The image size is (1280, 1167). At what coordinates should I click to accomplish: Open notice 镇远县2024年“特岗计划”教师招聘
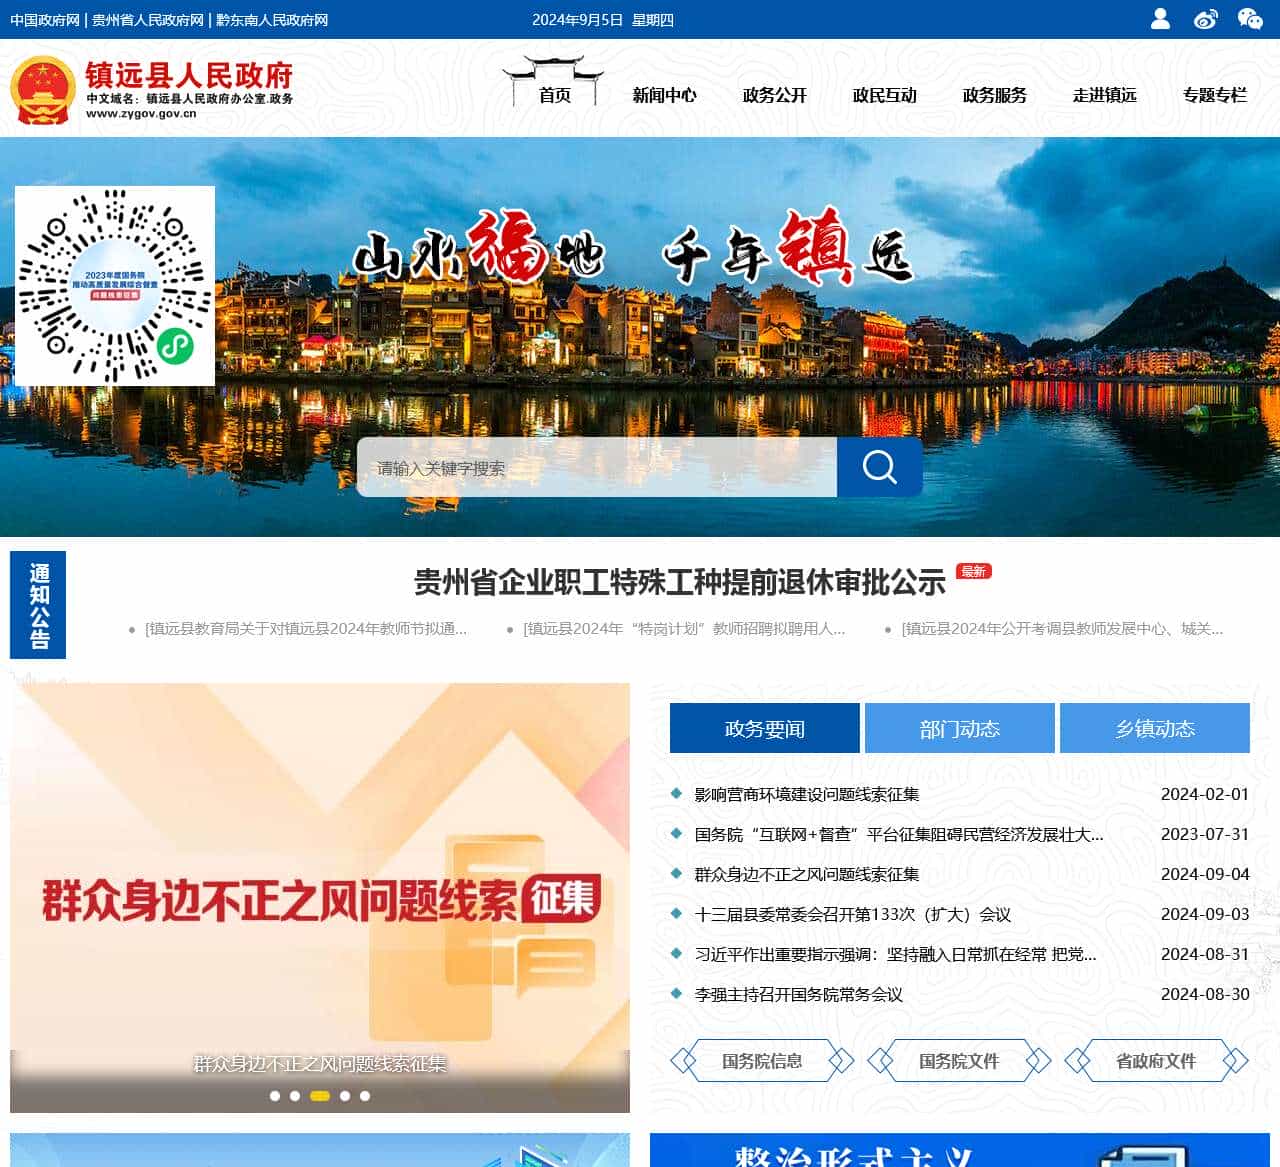684,629
